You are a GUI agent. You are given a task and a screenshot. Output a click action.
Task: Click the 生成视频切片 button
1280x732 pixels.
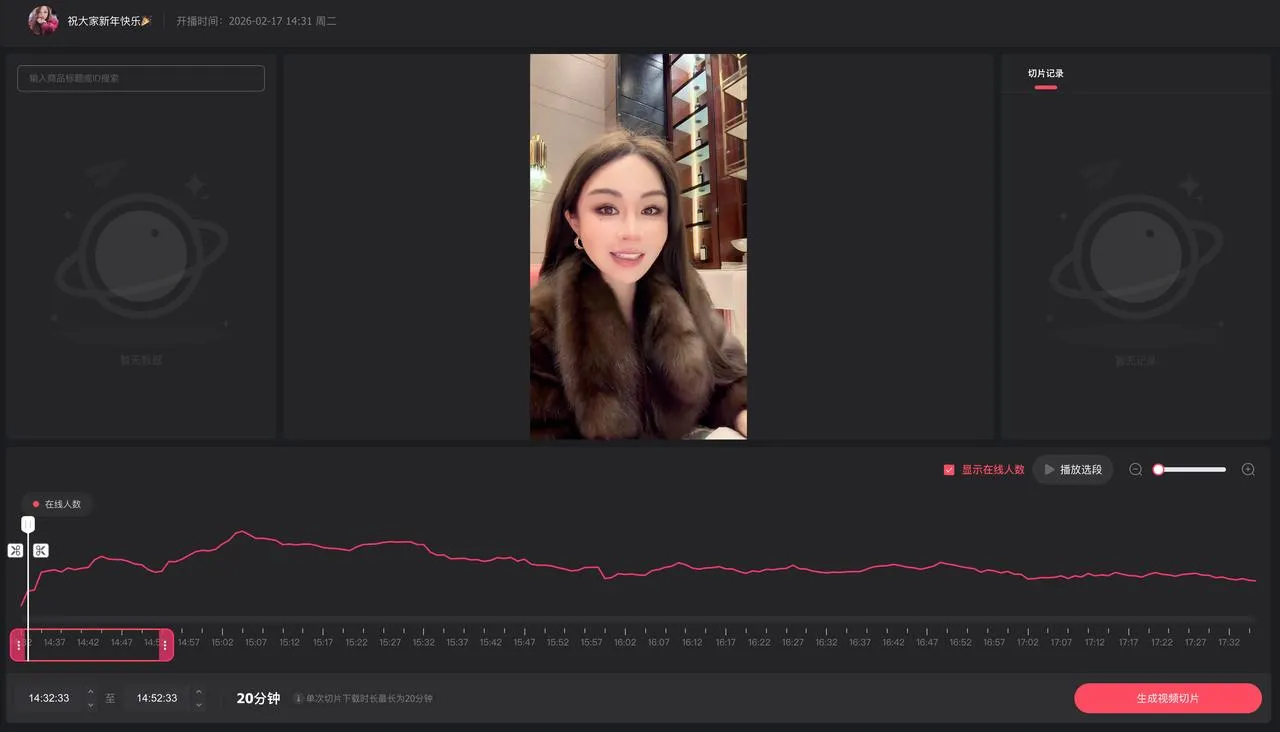click(x=1168, y=698)
